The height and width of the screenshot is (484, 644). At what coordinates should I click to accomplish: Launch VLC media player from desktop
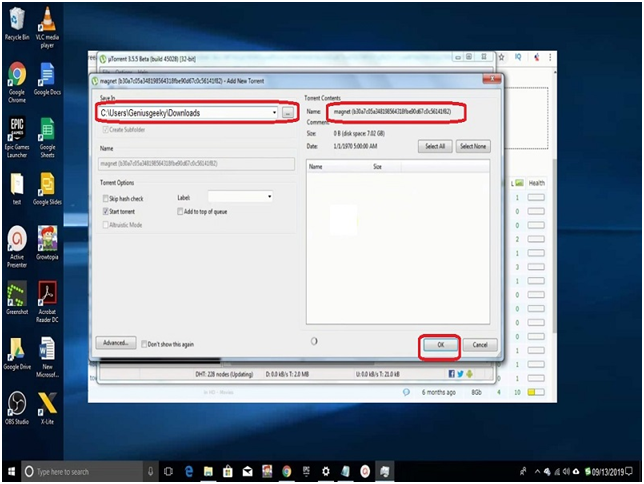click(47, 28)
